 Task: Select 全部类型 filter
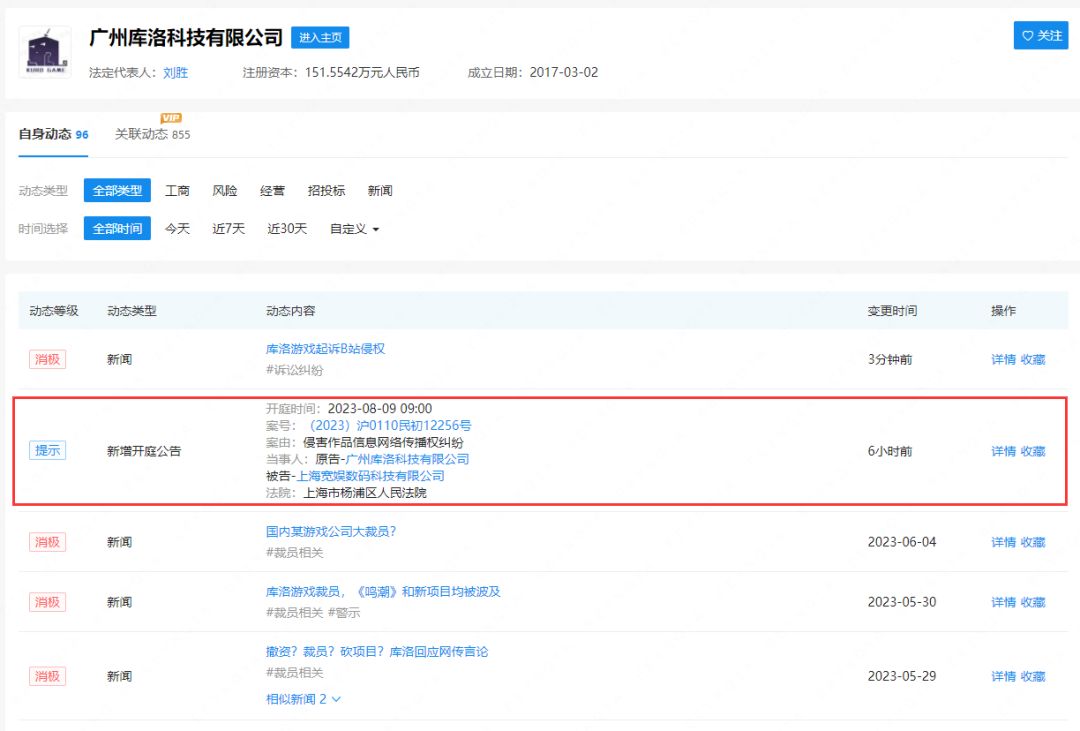pyautogui.click(x=117, y=190)
